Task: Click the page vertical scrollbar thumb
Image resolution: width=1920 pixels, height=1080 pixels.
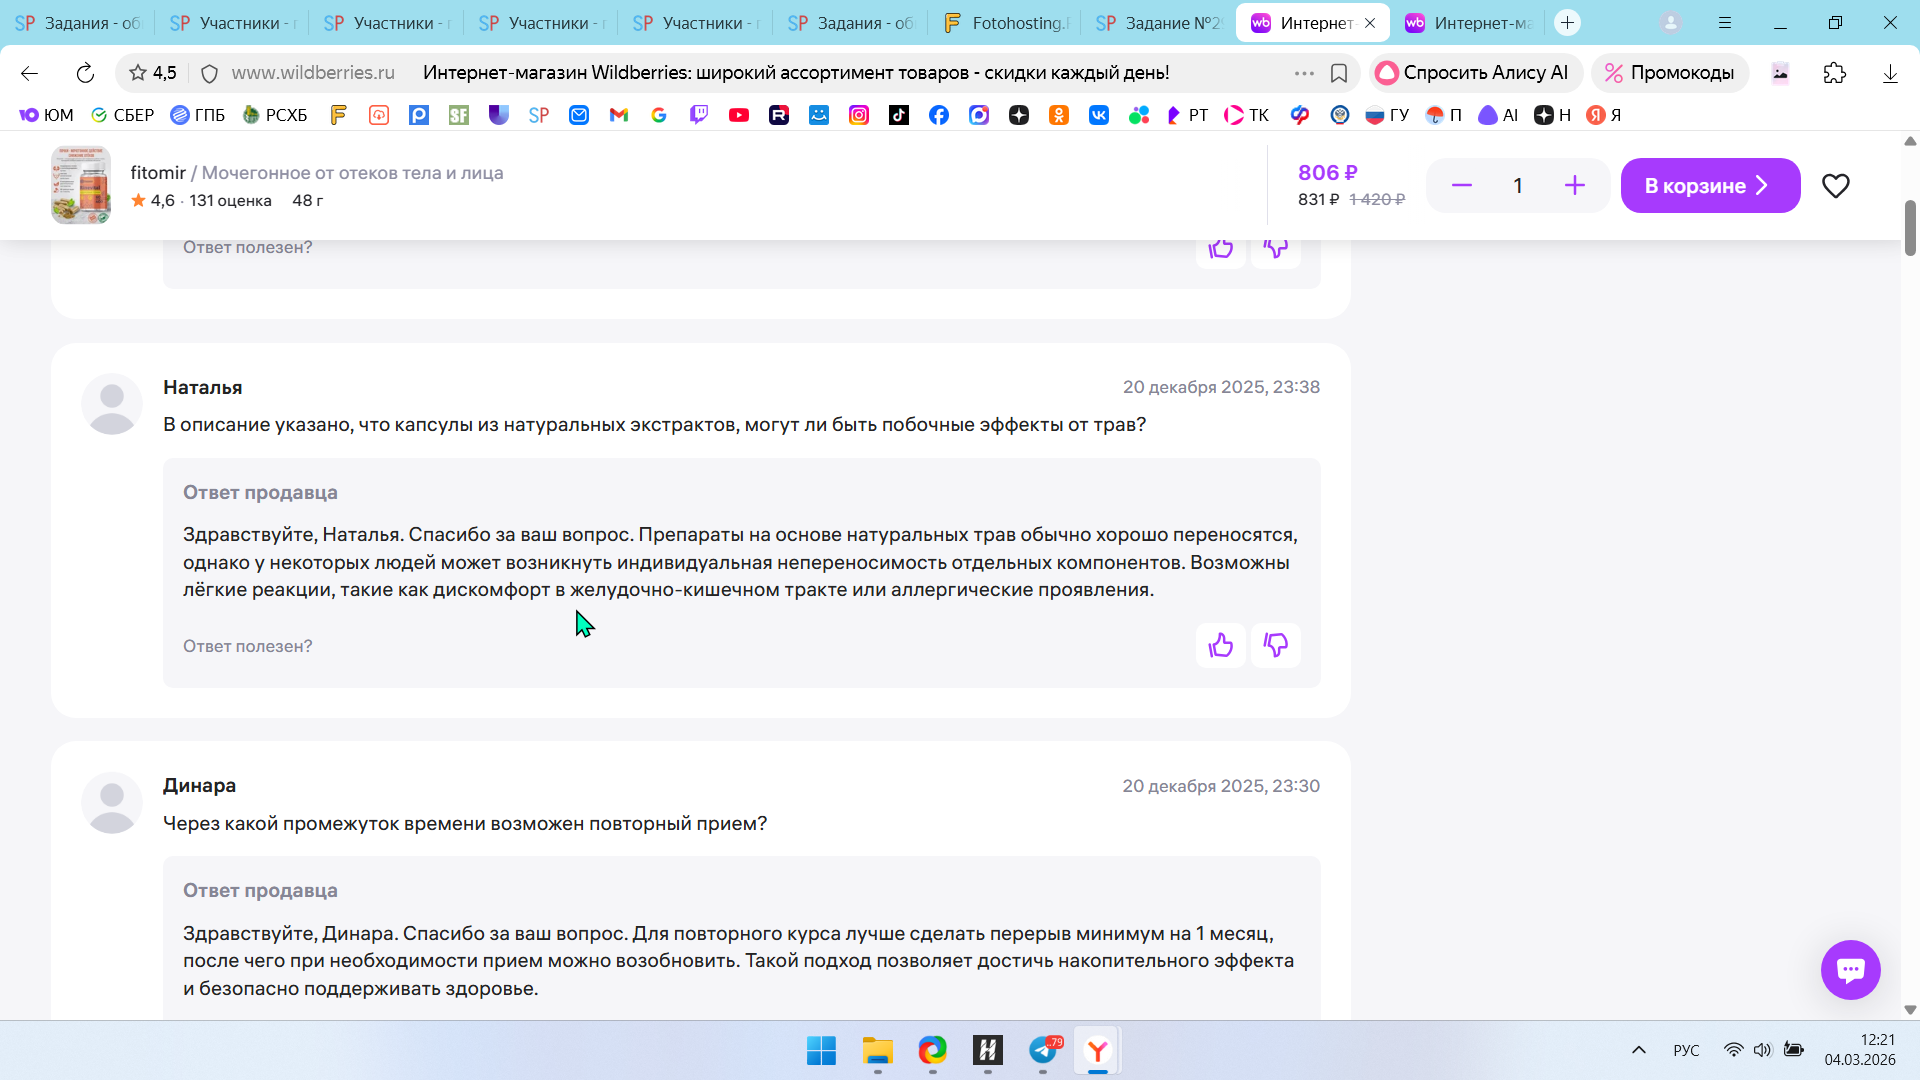Action: 1909,228
